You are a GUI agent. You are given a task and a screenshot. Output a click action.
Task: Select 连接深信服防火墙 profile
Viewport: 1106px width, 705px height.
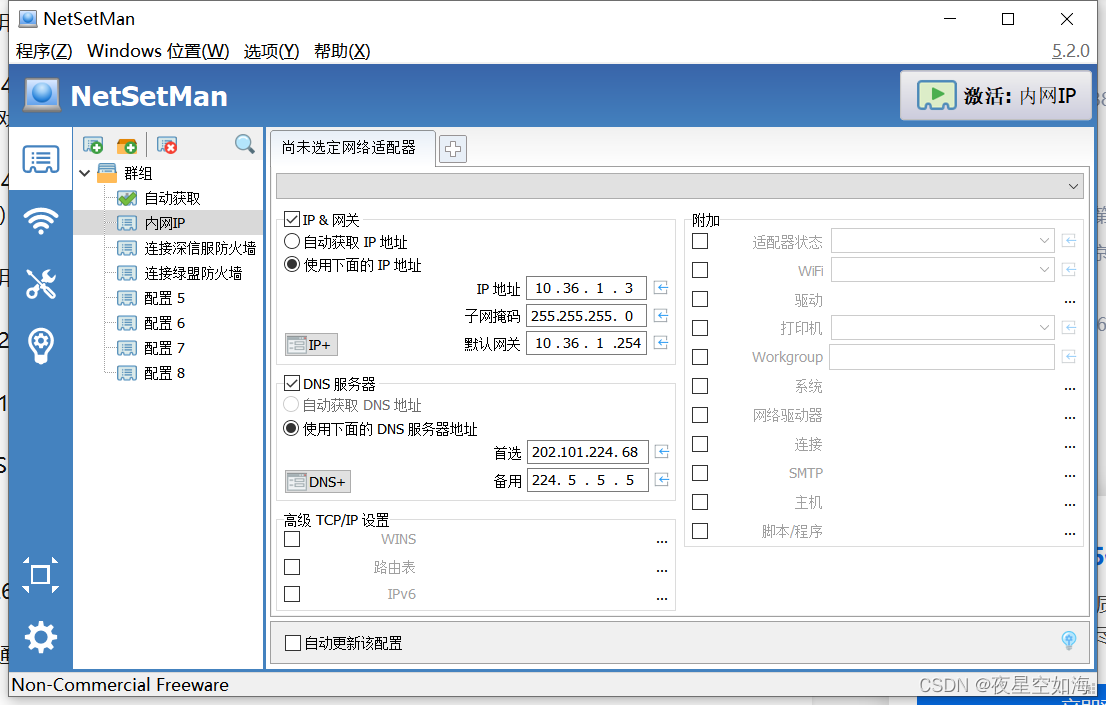(x=200, y=248)
